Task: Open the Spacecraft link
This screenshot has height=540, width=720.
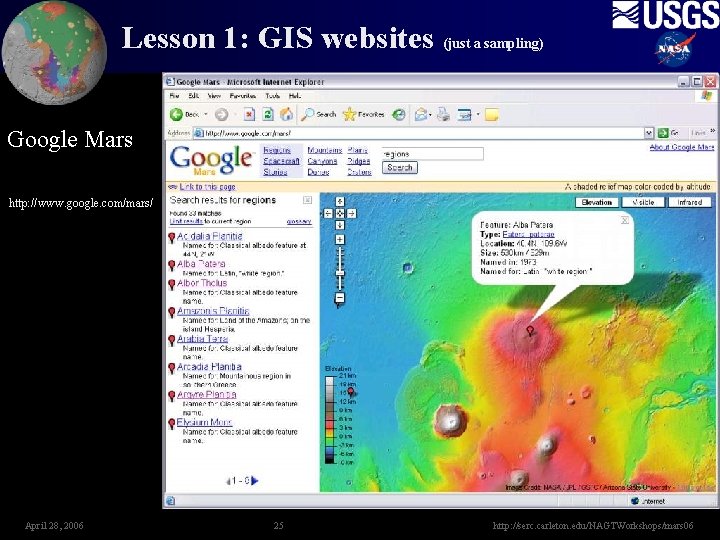Action: coord(281,161)
